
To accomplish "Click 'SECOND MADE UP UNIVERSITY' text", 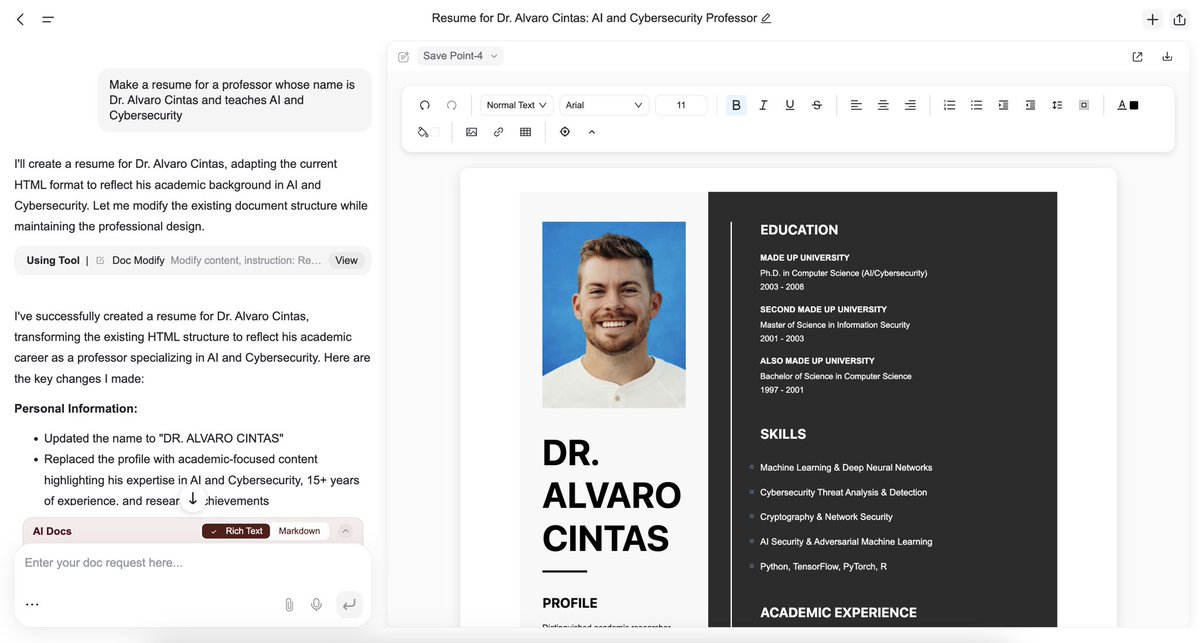I will (x=823, y=309).
